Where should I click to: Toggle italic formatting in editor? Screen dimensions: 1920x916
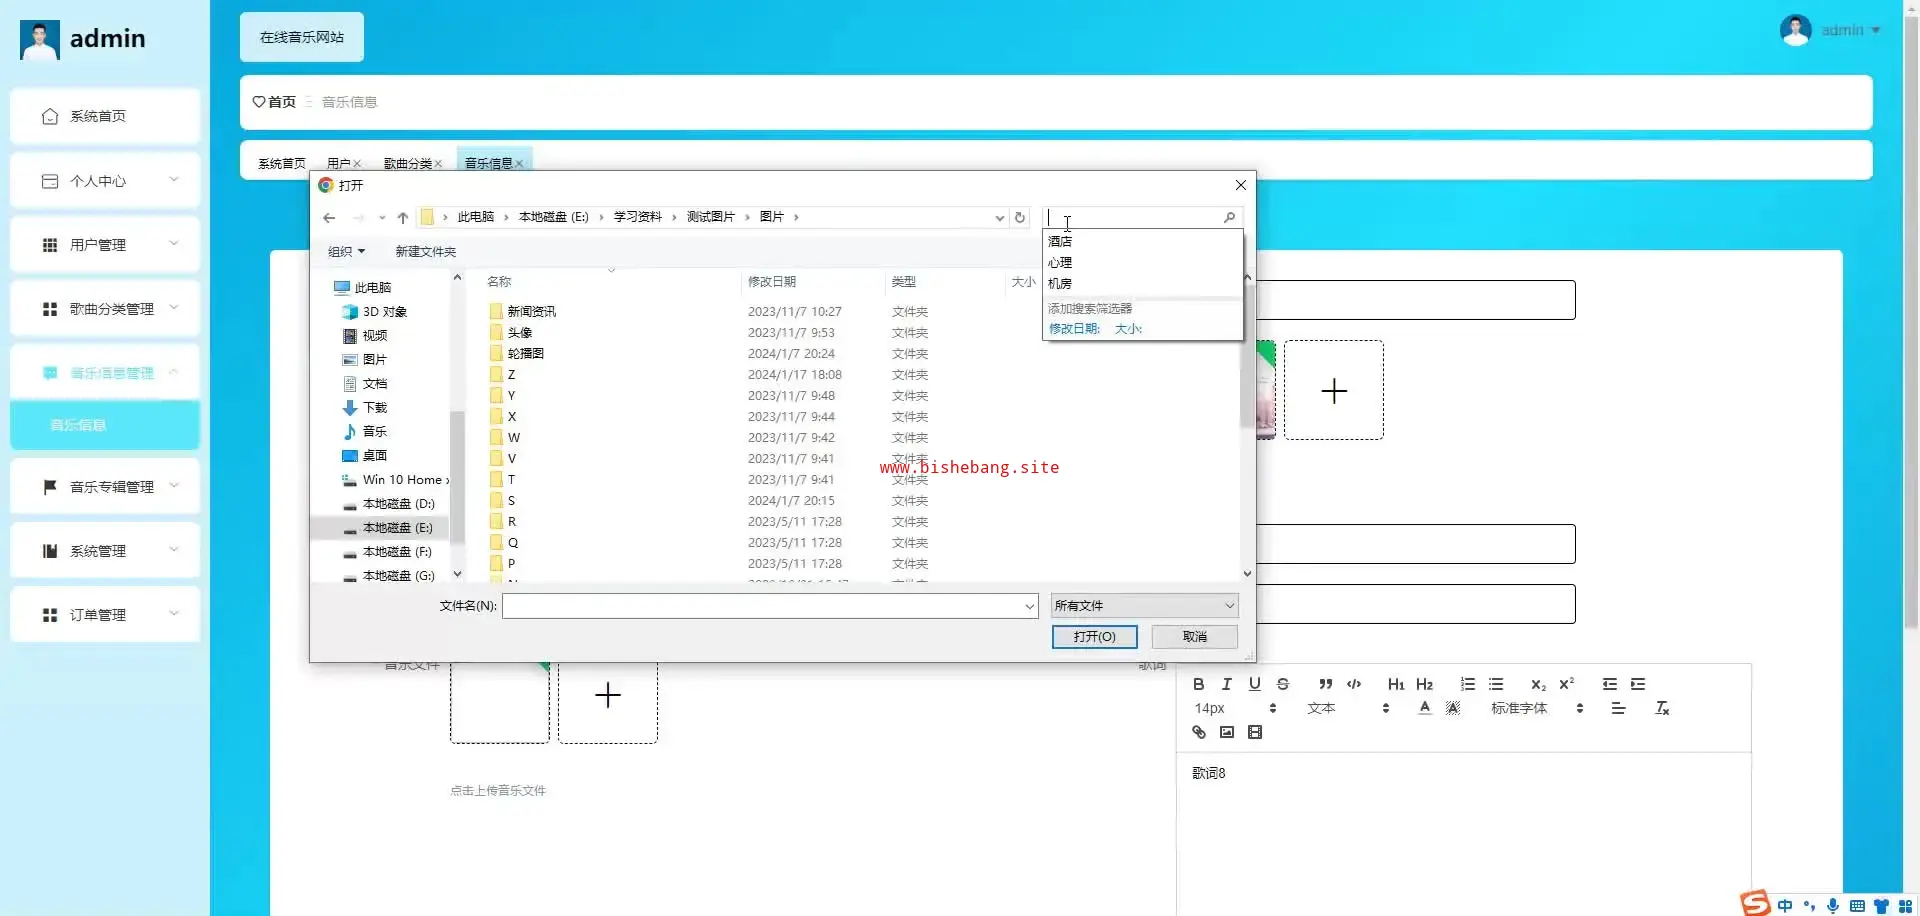(x=1226, y=684)
